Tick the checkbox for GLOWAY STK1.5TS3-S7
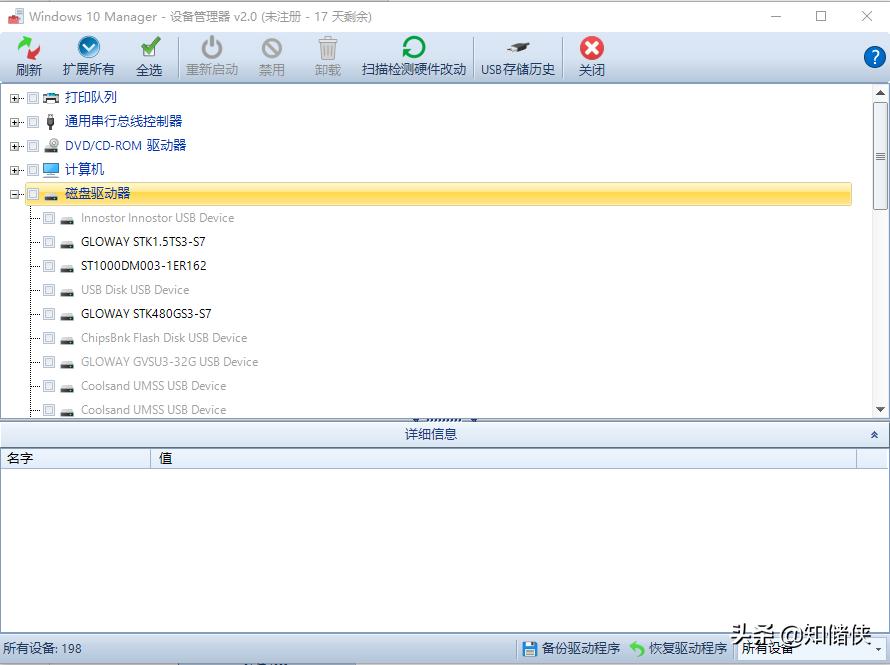The image size is (890, 665). 49,242
